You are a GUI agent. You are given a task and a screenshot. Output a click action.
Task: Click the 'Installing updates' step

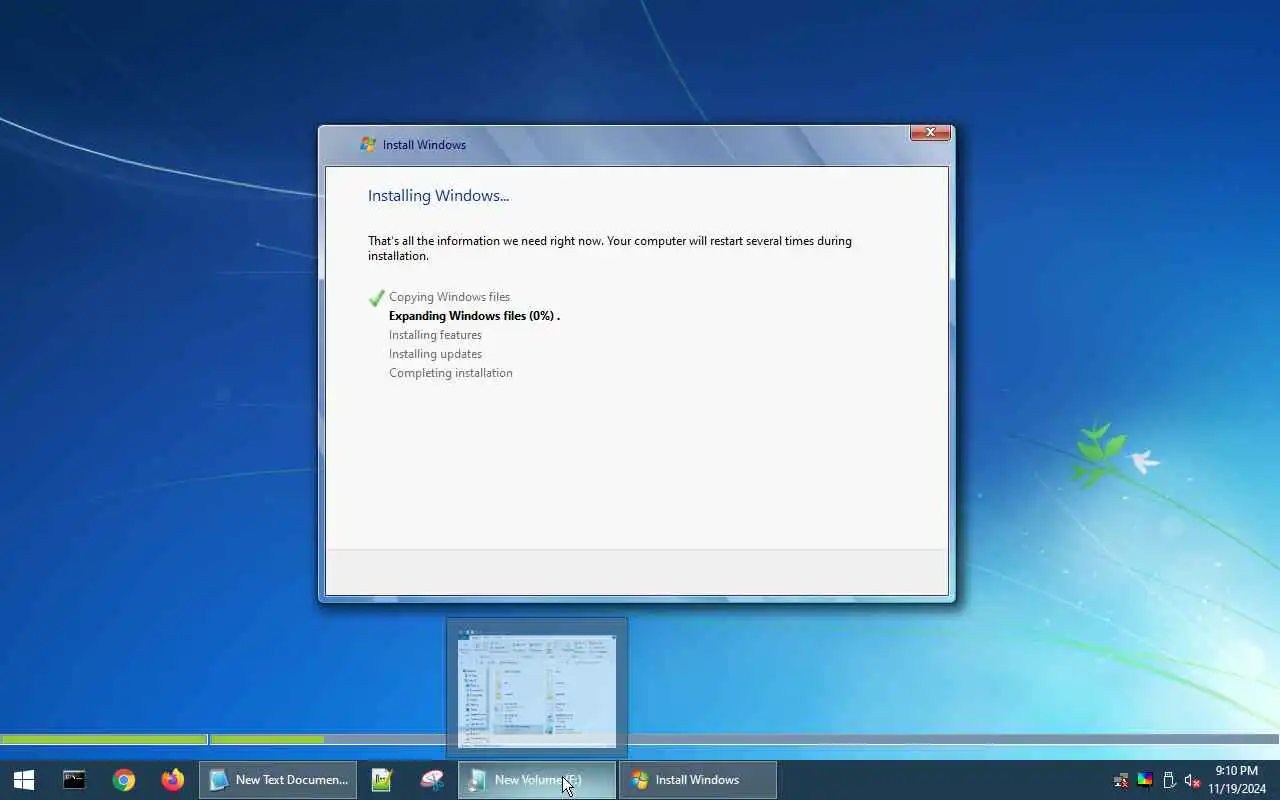pos(435,354)
